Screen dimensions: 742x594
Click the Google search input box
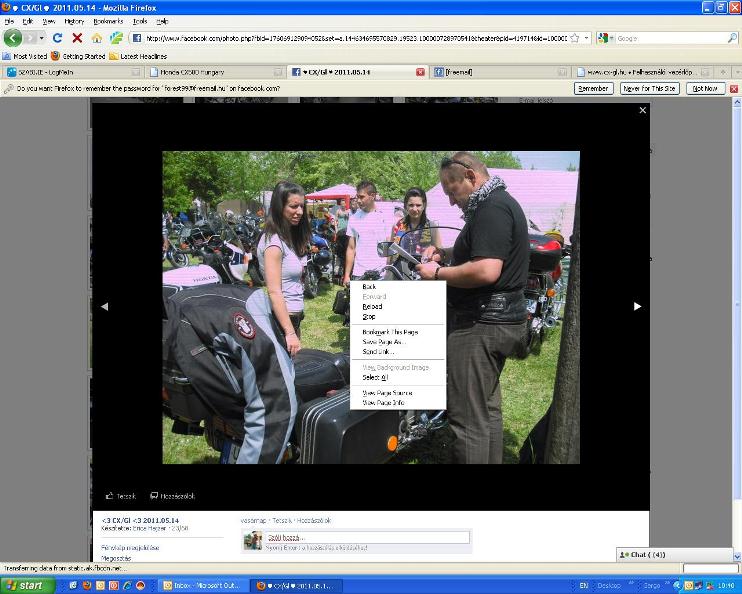[660, 38]
